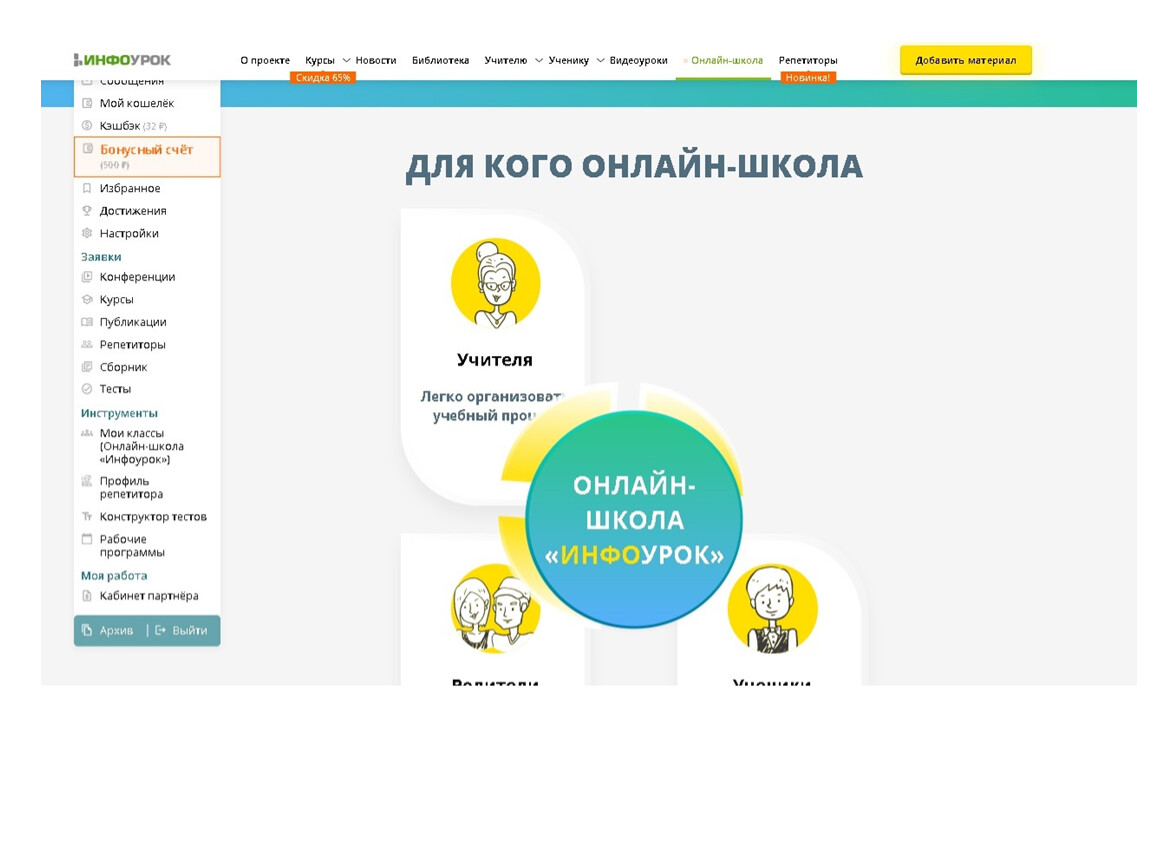Open Библиотека in the top menu
Viewport: 1150px width, 864px height.
pyautogui.click(x=441, y=60)
